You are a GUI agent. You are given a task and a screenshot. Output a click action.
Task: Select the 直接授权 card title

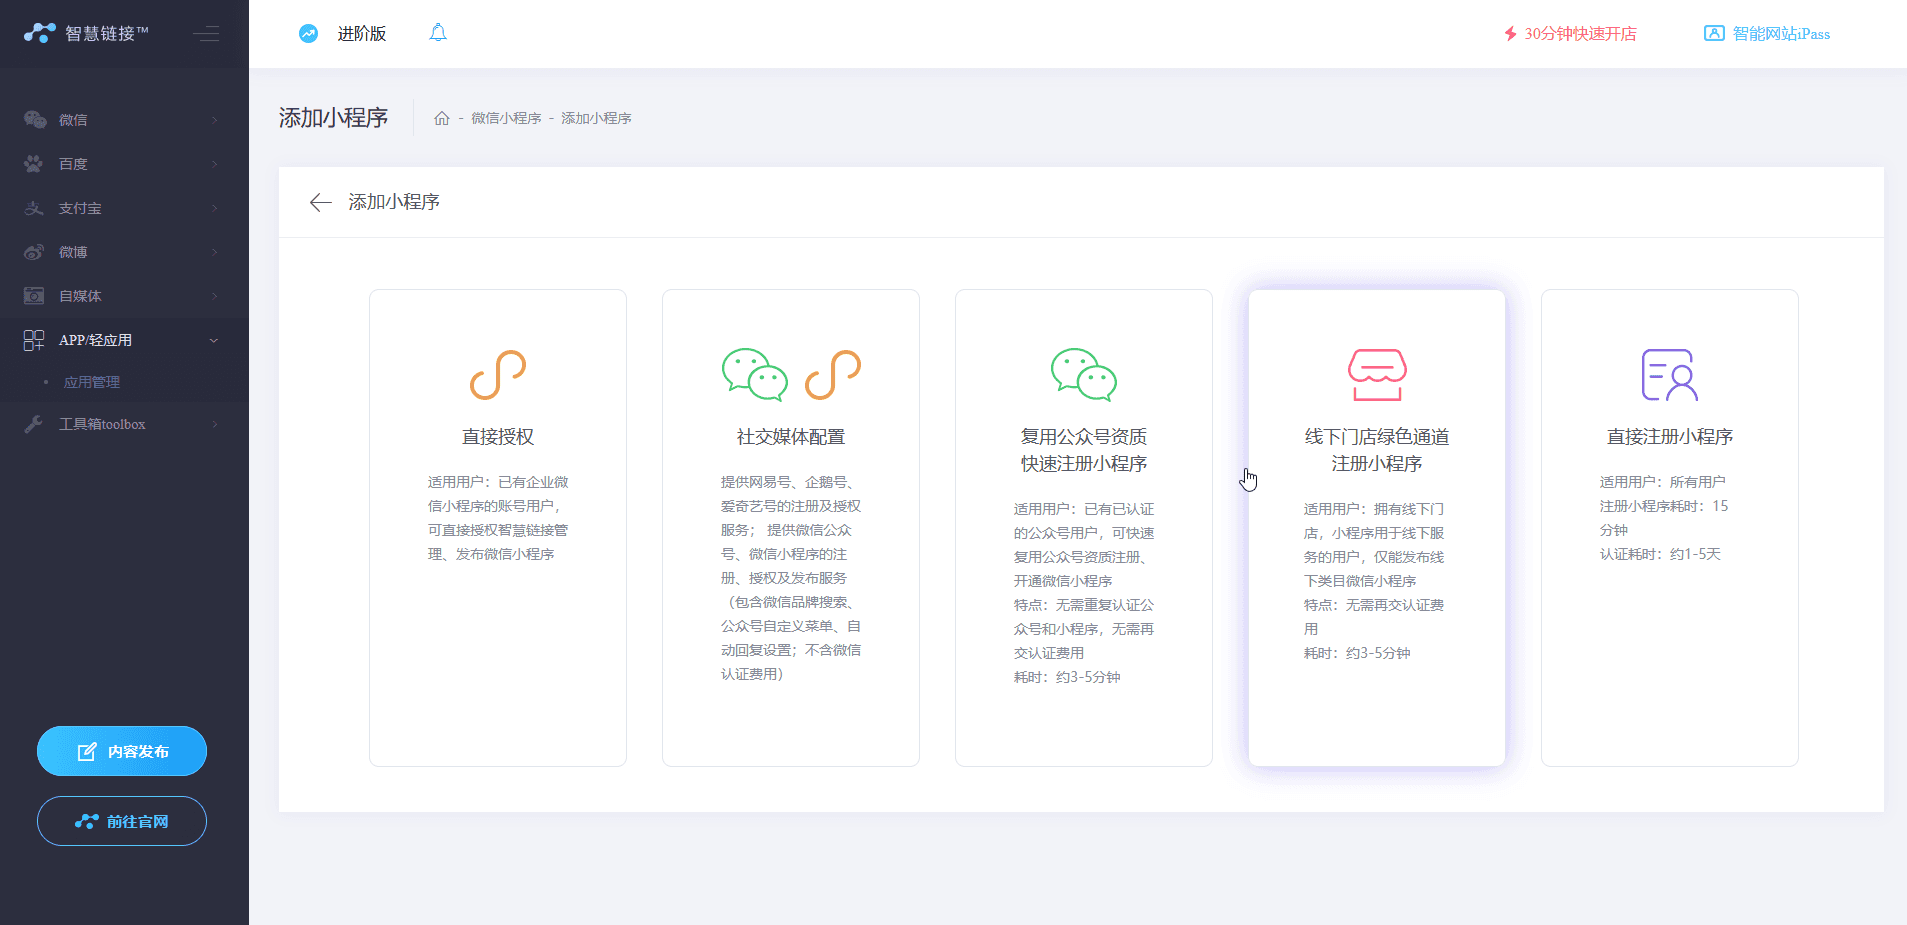(x=498, y=437)
